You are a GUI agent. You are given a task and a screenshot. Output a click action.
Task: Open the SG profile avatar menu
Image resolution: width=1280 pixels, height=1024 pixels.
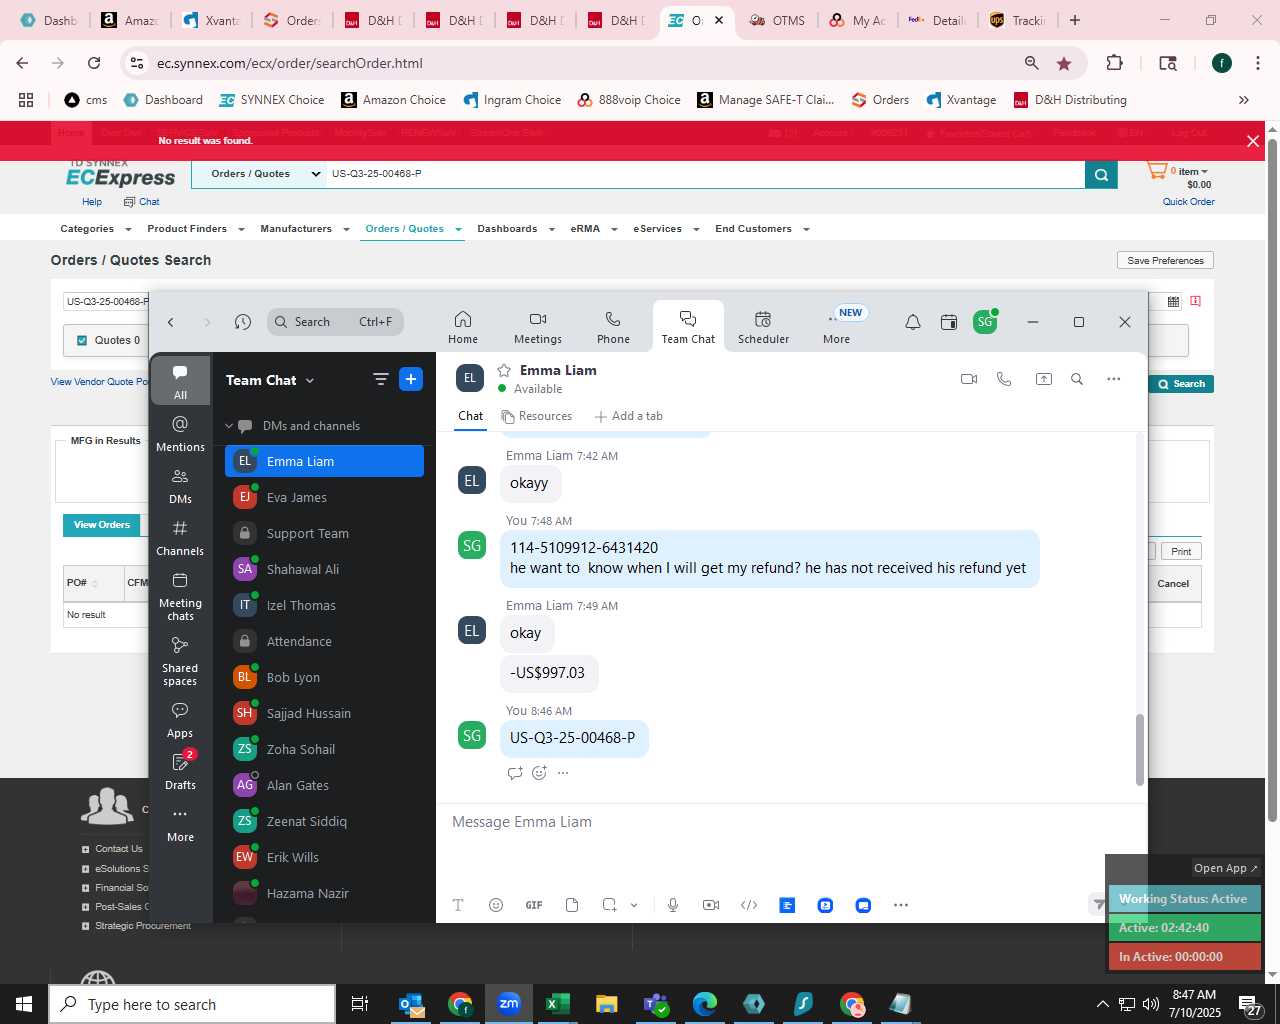coord(985,322)
